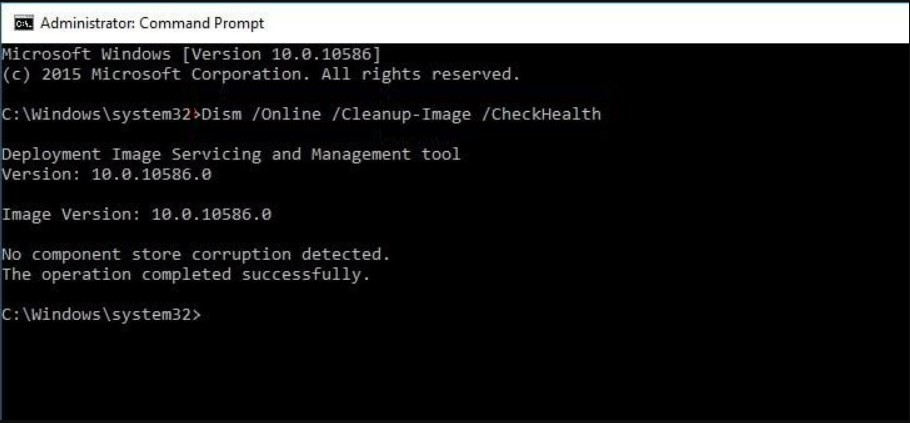Click the tool Version: 10.0.10586.0 line

pos(107,175)
